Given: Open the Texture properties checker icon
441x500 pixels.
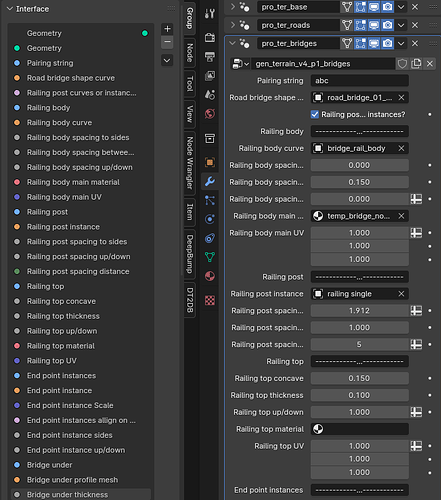Looking at the screenshot, I should tap(210, 300).
